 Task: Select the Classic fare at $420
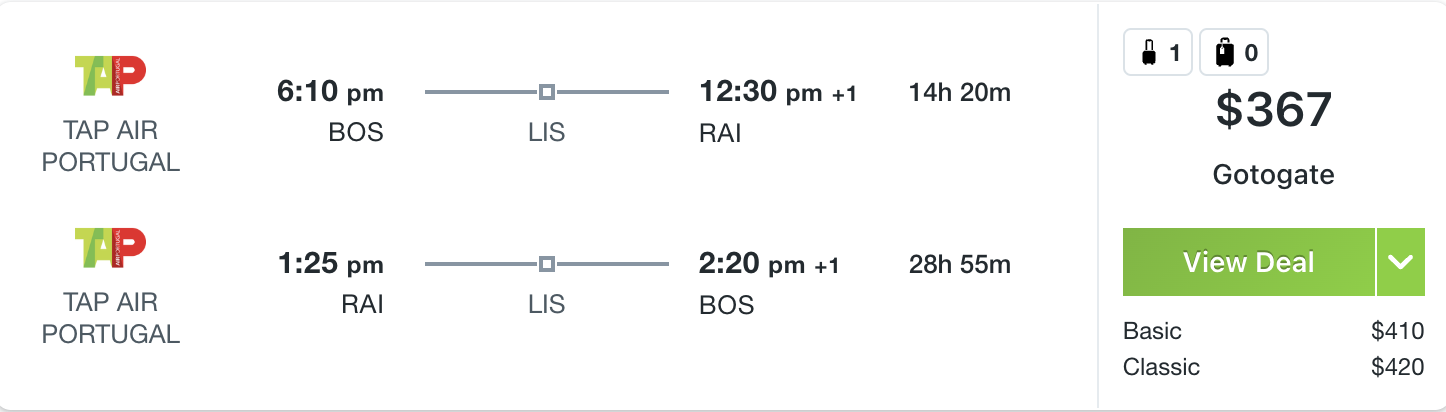click(1273, 367)
